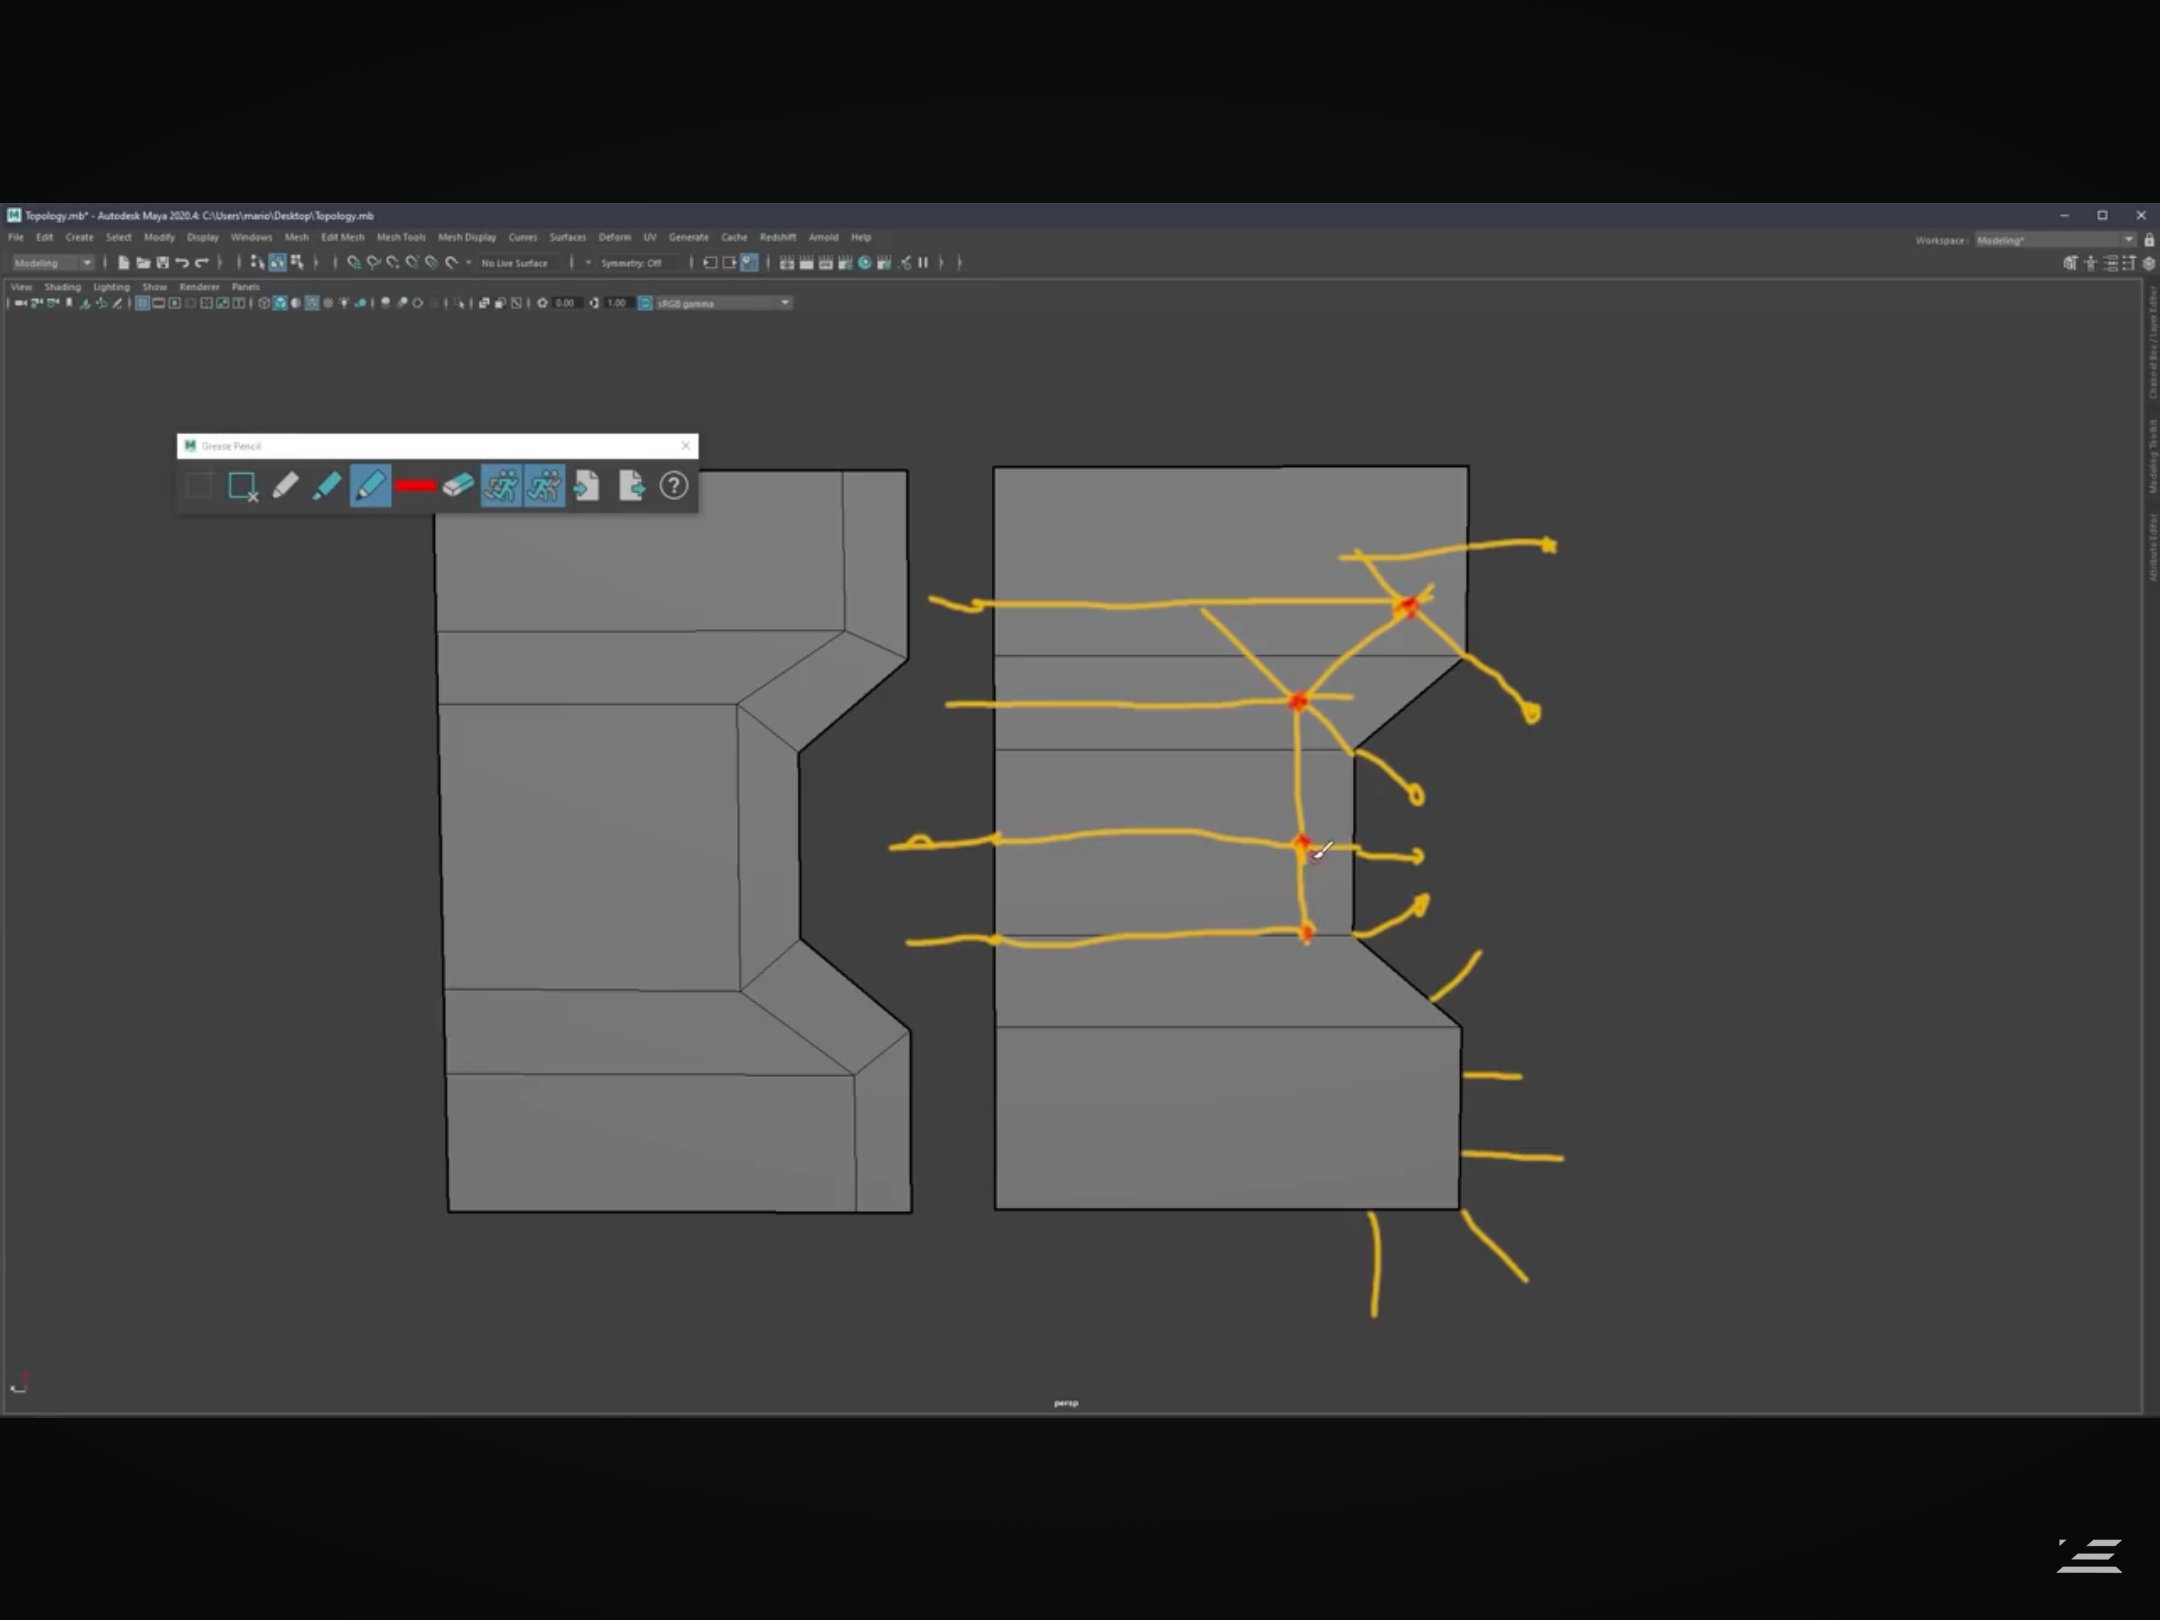This screenshot has height=1620, width=2160.
Task: Click the No Live Surface field
Action: click(x=515, y=263)
